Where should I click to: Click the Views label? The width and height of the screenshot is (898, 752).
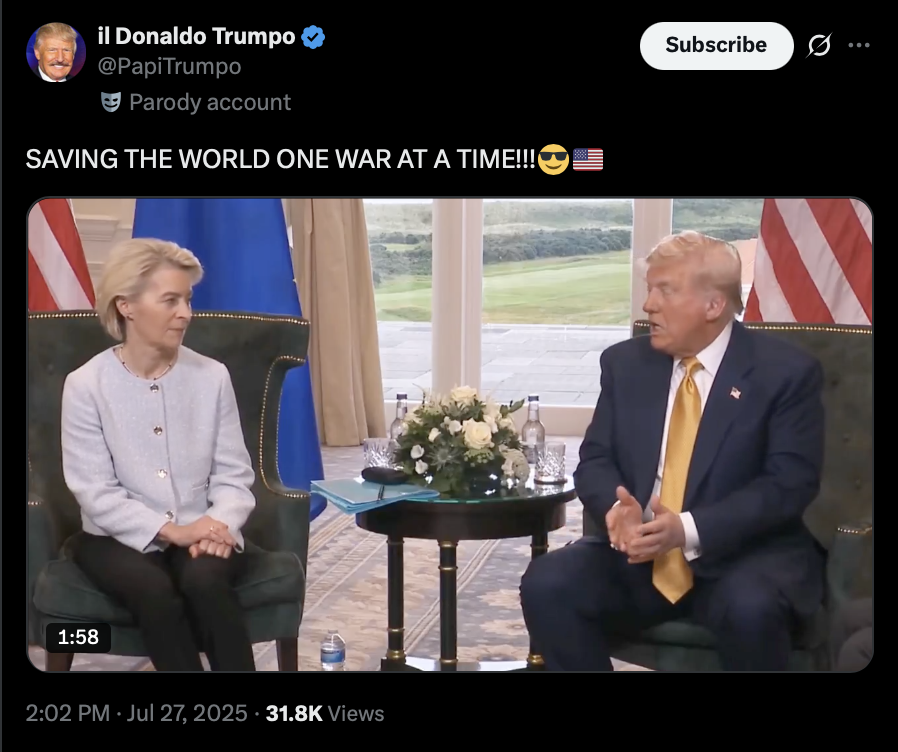356,714
